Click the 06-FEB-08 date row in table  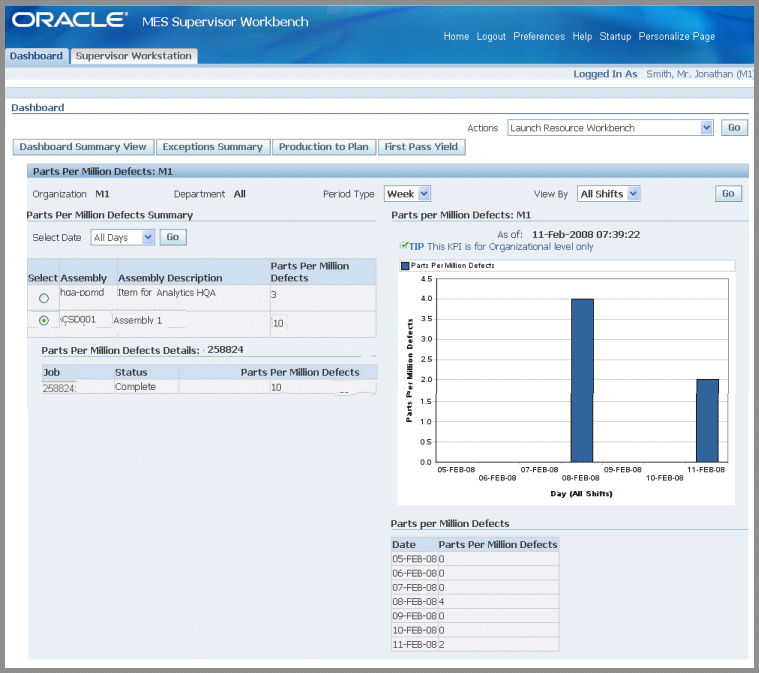[475, 573]
